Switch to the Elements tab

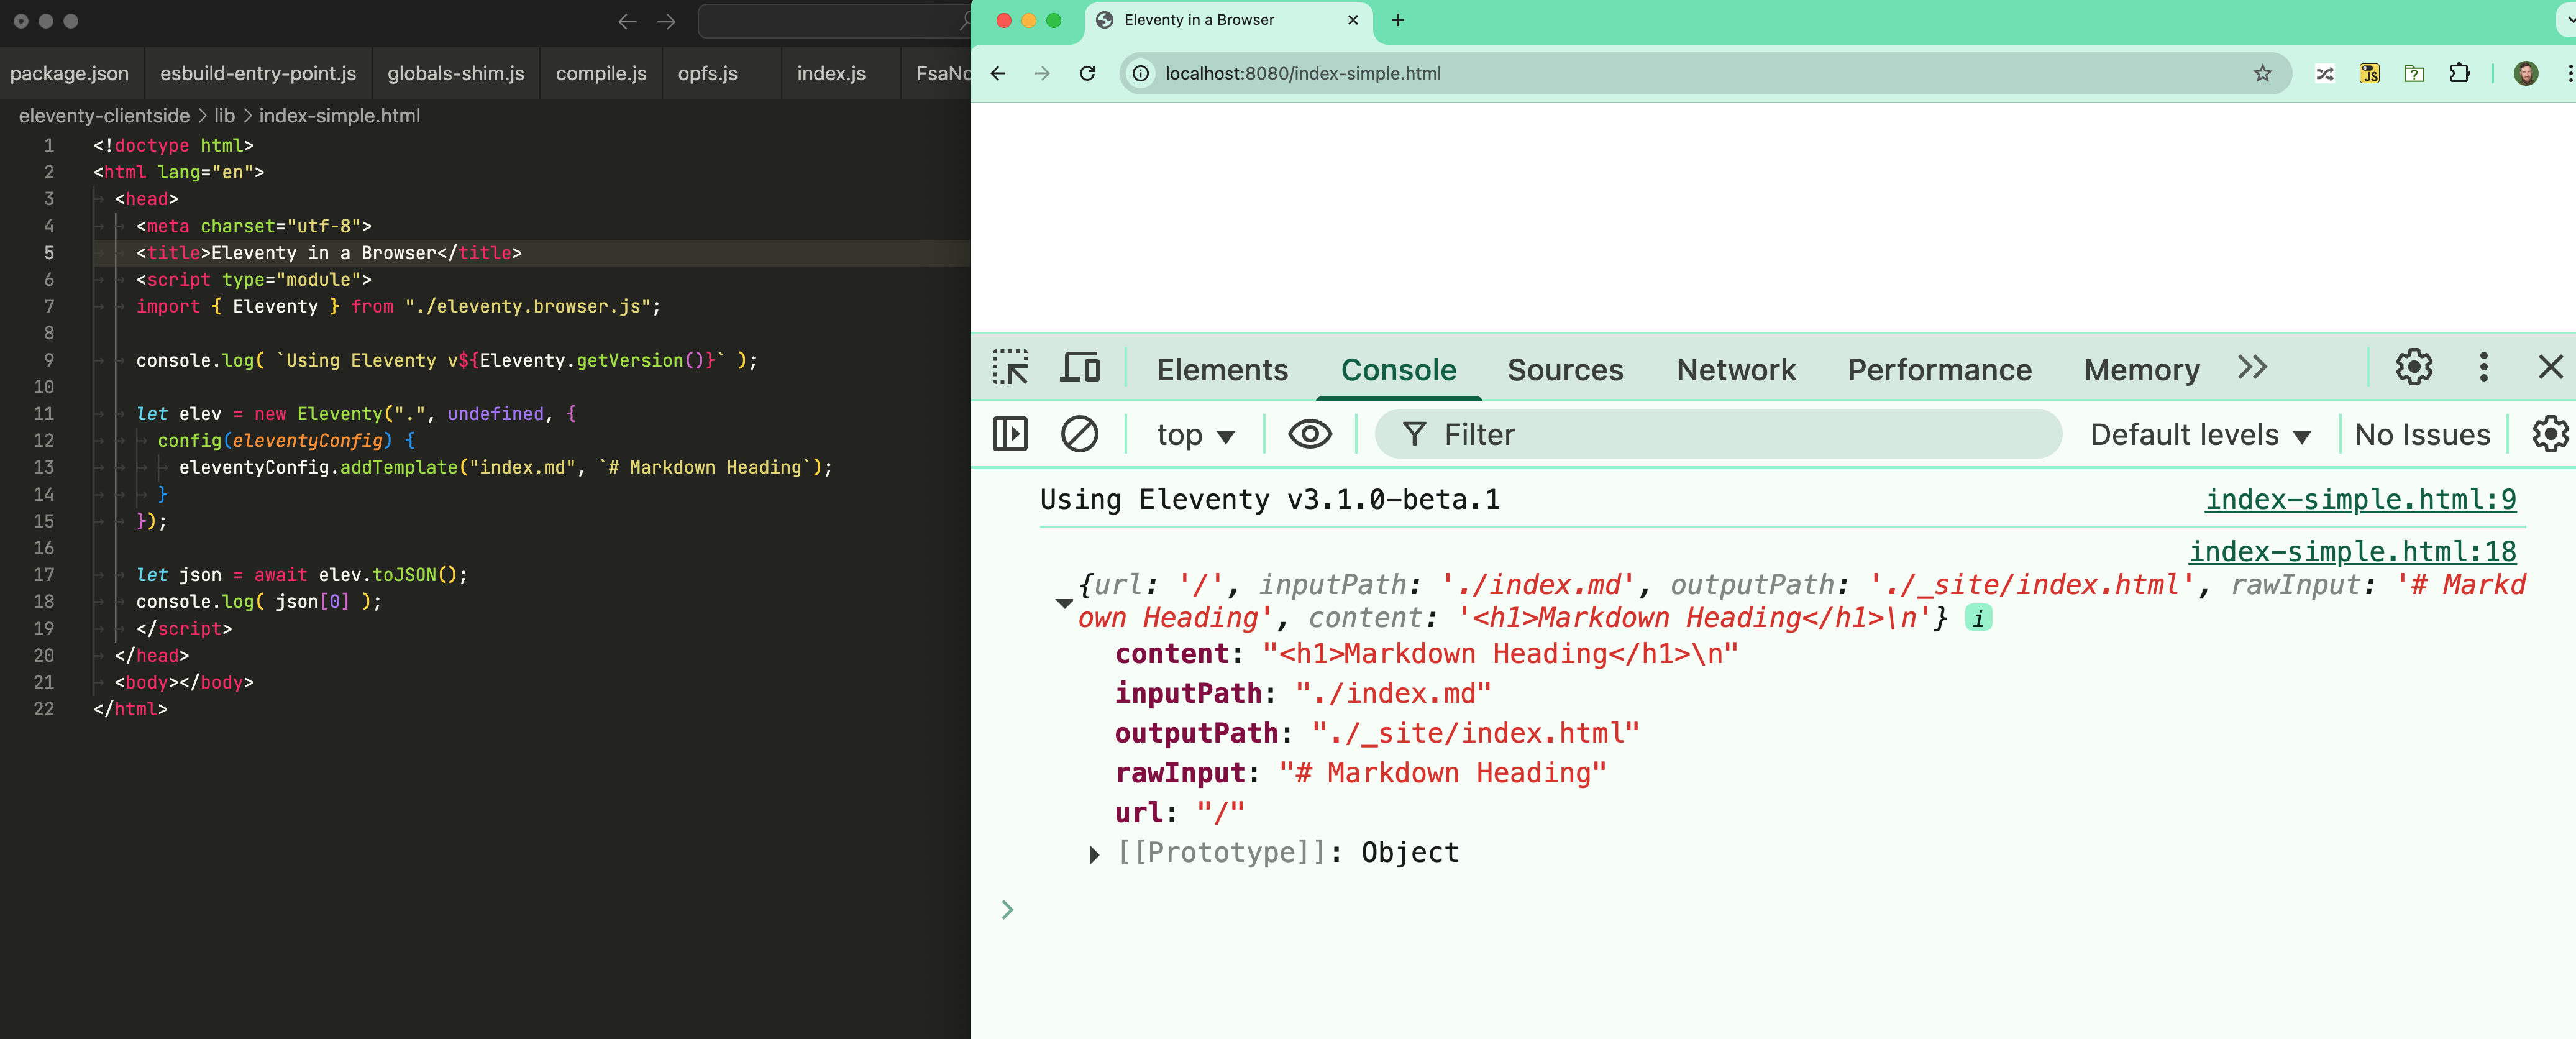coord(1222,370)
